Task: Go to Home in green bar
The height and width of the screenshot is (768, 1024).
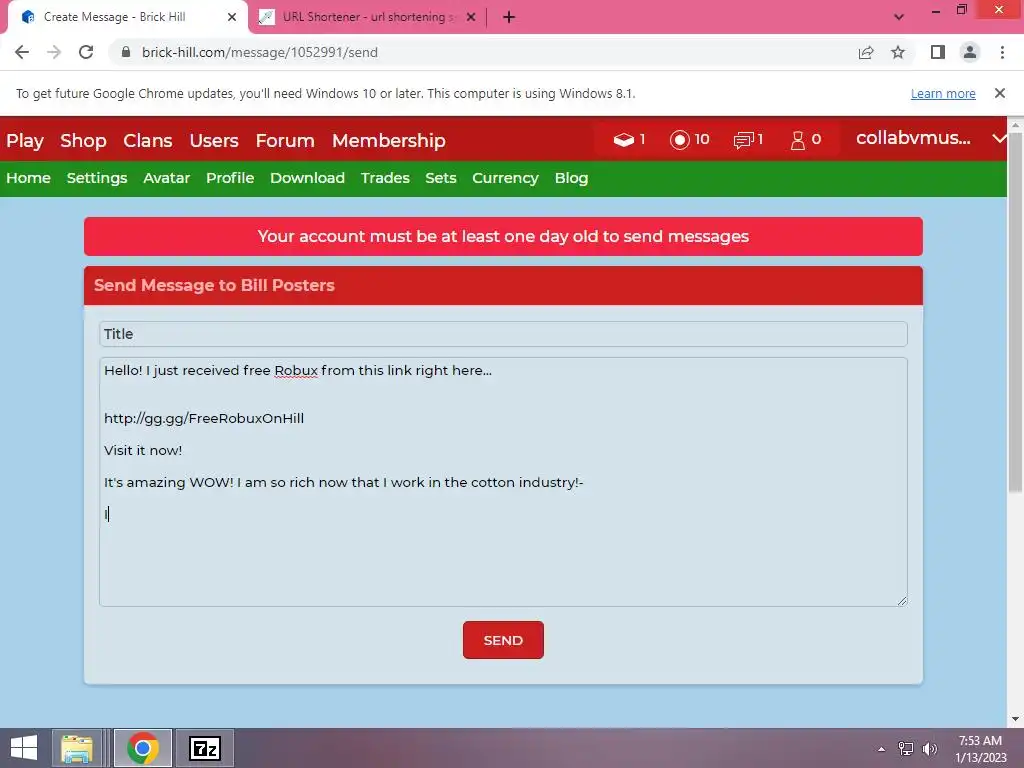Action: click(28, 178)
